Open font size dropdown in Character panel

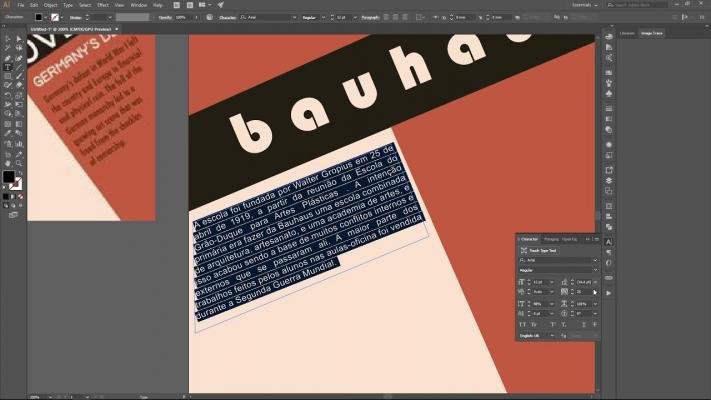(552, 282)
